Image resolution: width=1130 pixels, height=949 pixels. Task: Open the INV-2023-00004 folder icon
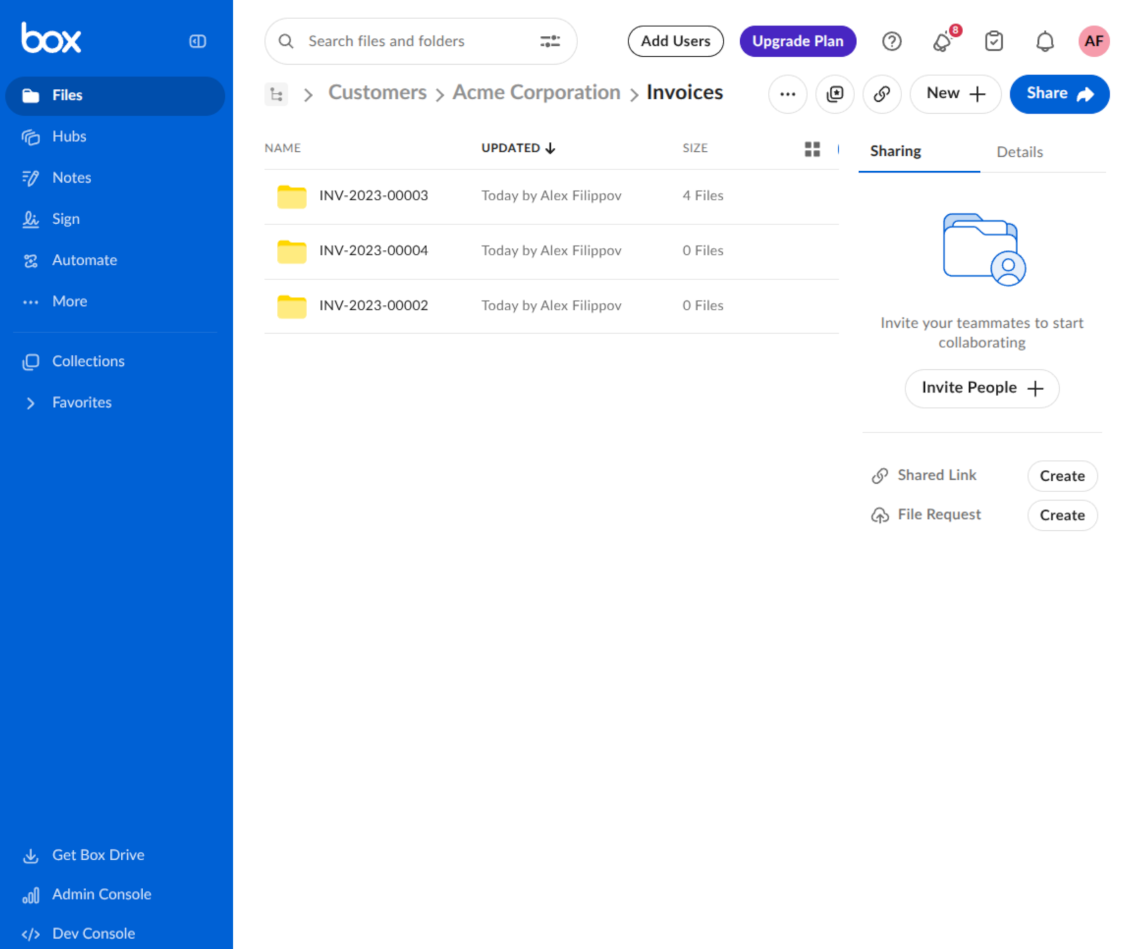coord(292,251)
